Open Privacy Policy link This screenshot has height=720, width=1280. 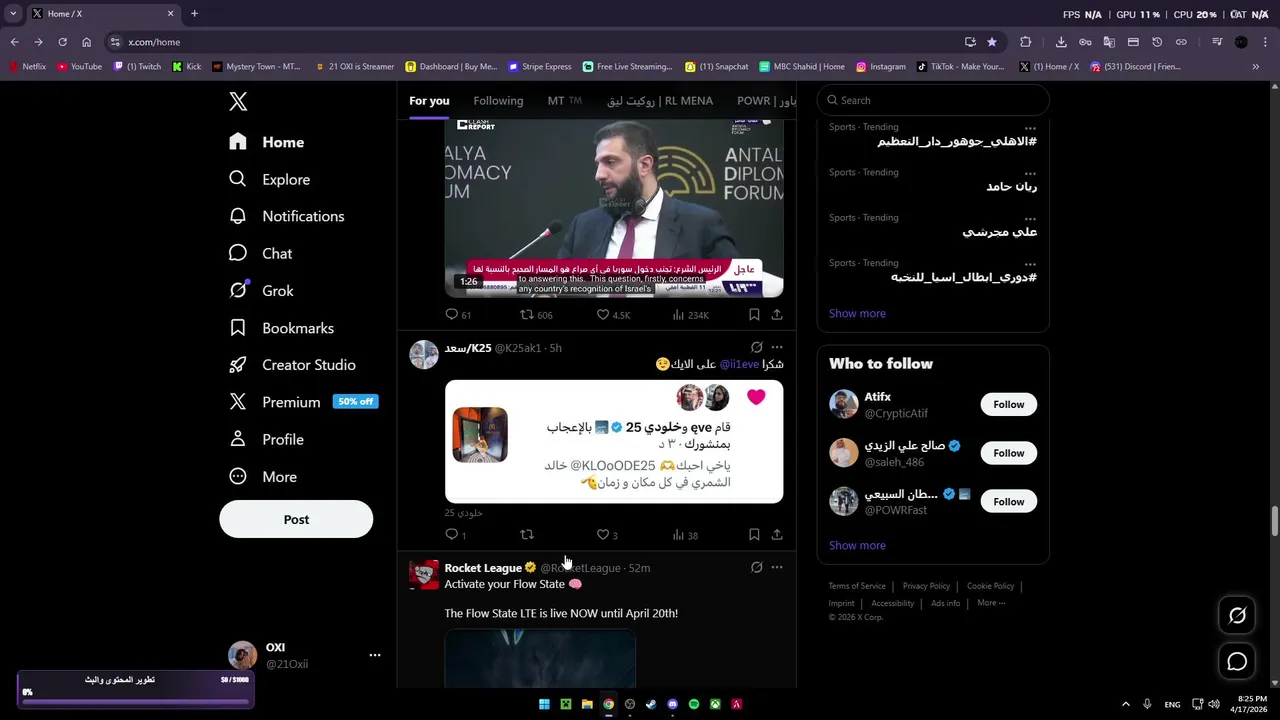pyautogui.click(x=926, y=586)
